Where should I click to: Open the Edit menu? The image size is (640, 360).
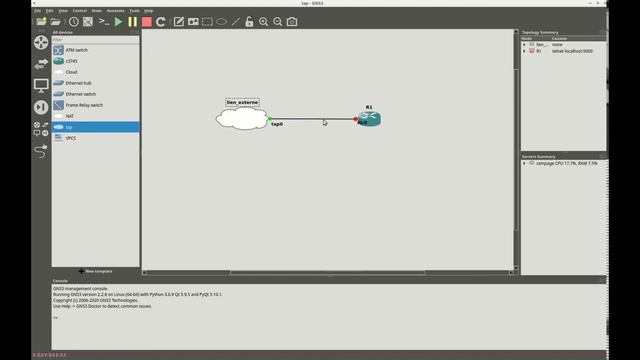[50, 11]
